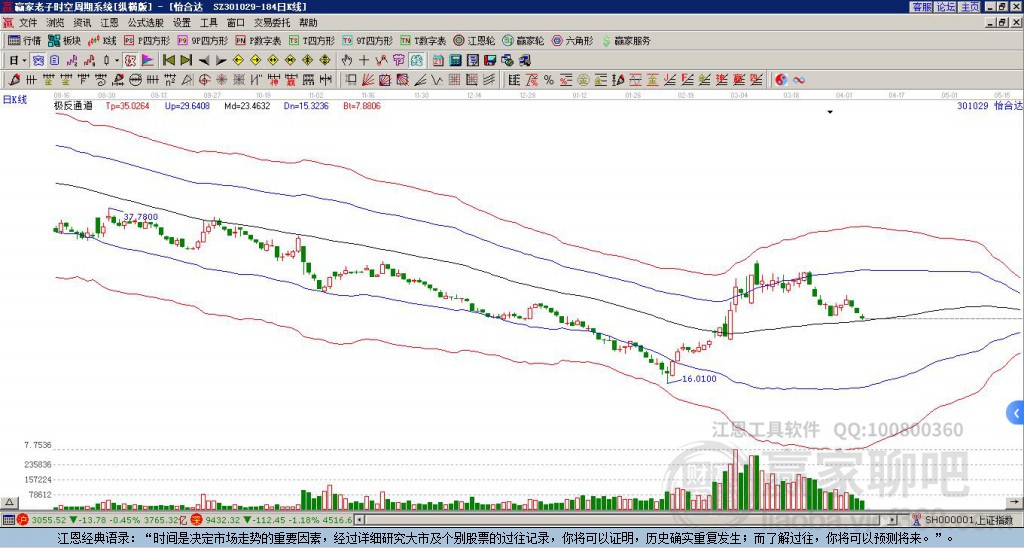
Task: Select the hand pan tool
Action: tap(346, 61)
